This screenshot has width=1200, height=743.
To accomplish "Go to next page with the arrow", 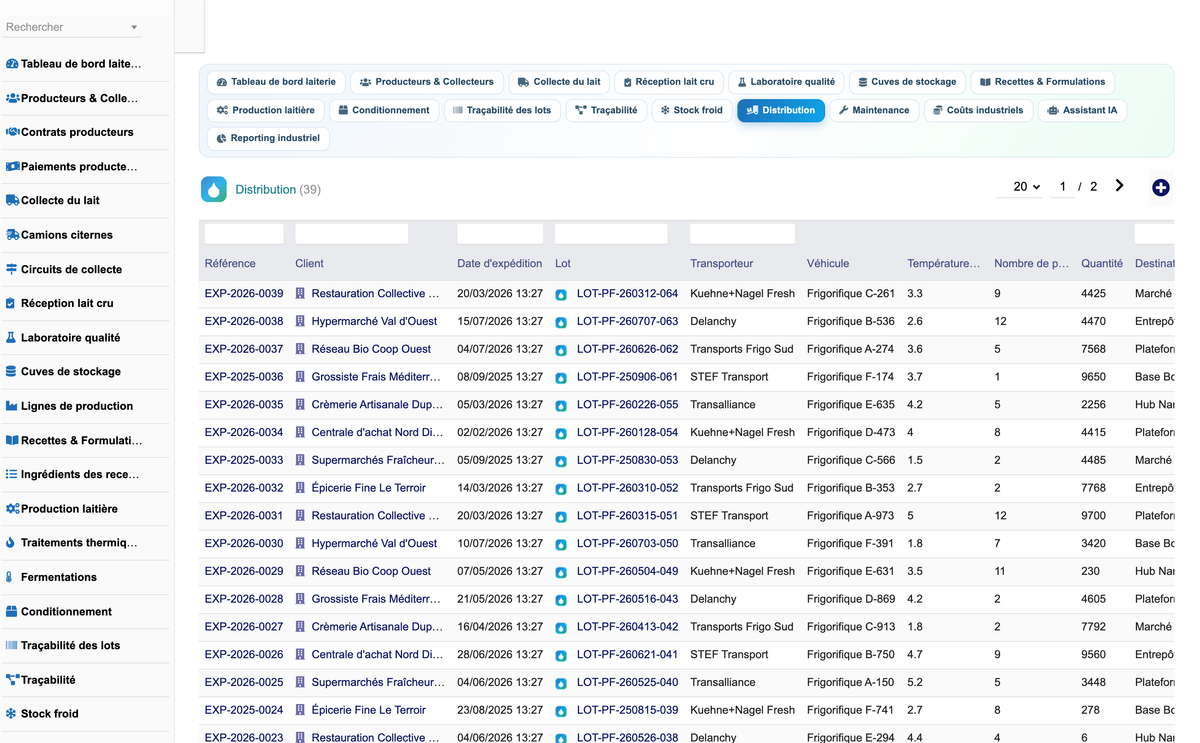I will (1119, 186).
